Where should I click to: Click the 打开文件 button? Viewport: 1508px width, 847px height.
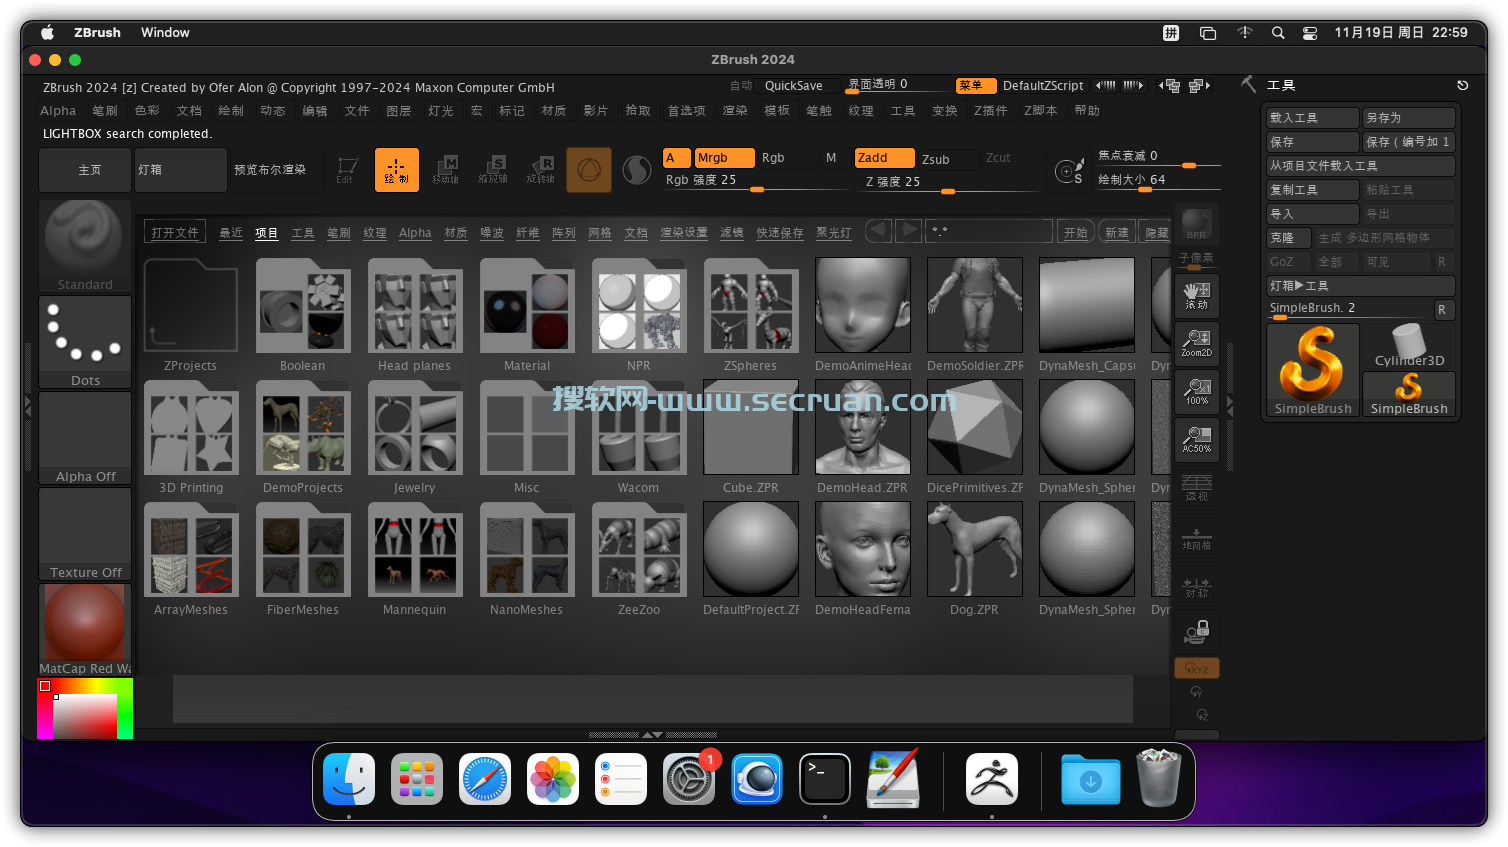tap(175, 232)
